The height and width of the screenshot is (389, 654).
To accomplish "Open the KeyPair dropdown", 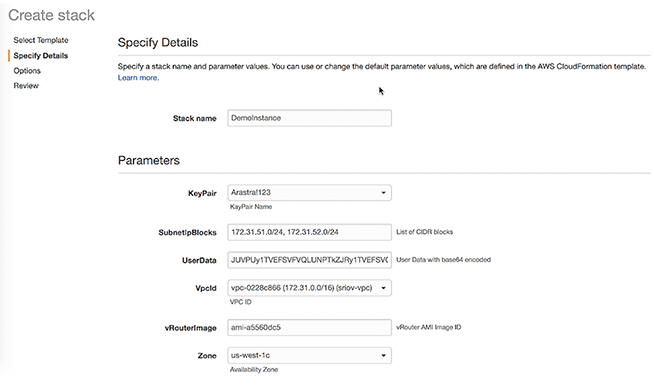I will point(309,193).
